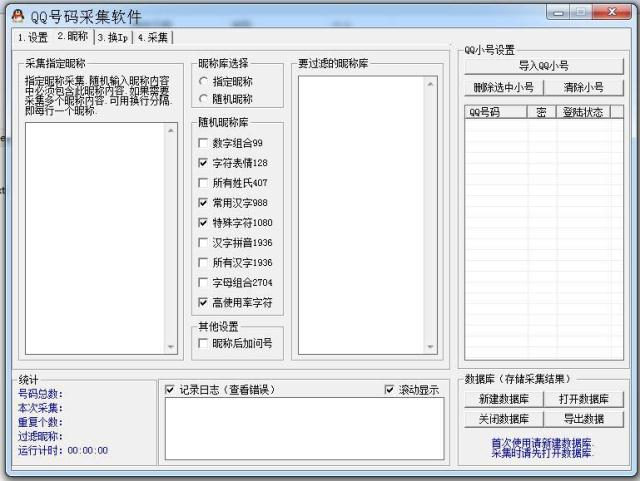Screen dimensions: 640x481
Task: Check the 所有姓氏407 option
Action: click(233, 183)
